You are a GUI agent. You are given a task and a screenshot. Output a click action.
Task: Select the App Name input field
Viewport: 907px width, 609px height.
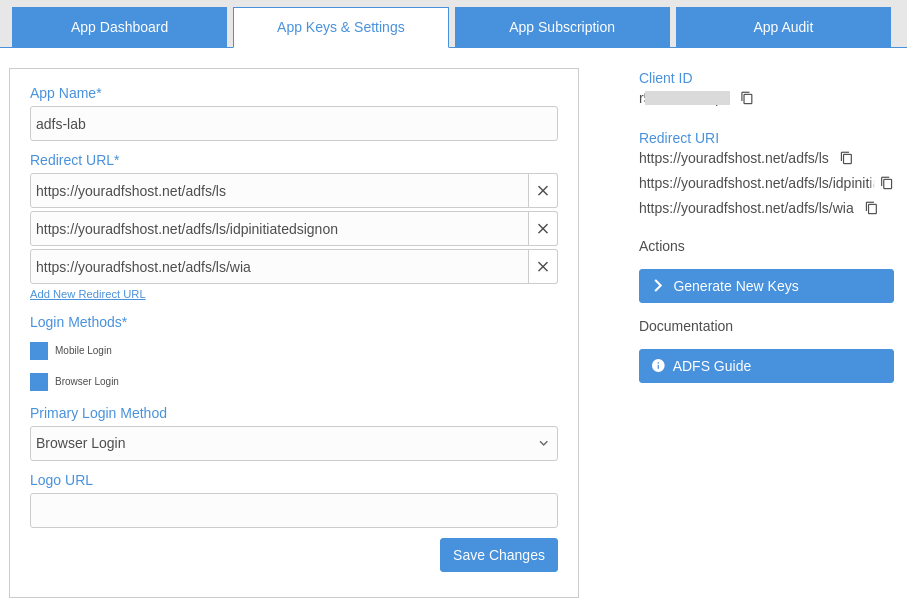[x=293, y=123]
